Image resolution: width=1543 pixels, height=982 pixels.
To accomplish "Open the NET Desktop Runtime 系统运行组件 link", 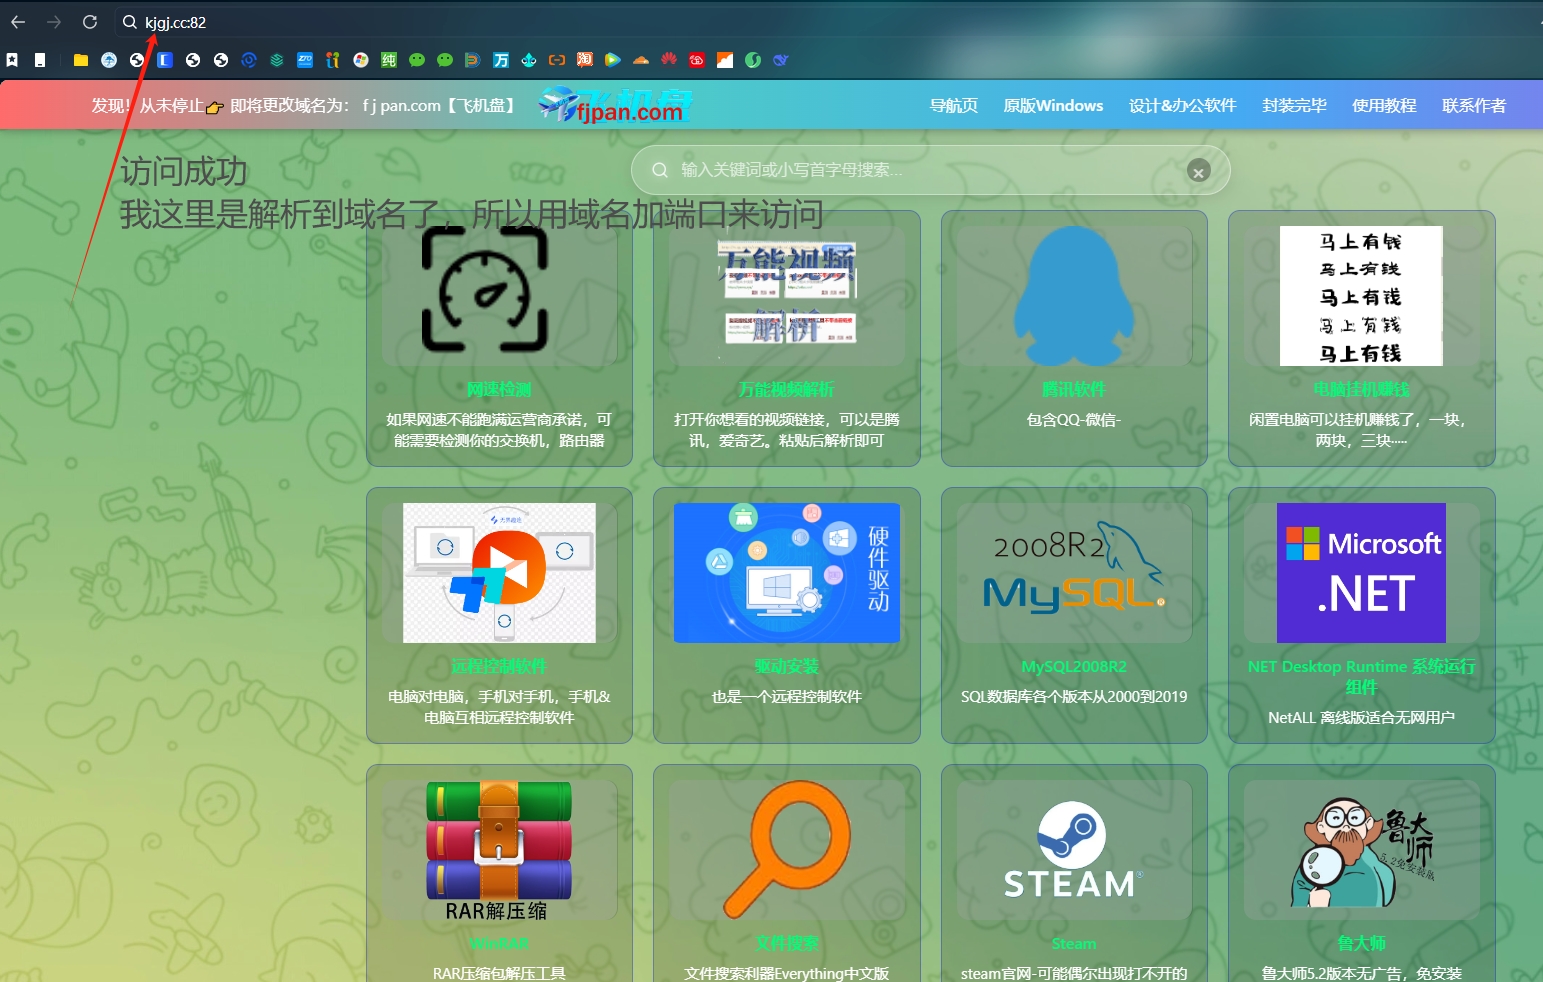I will 1361,676.
